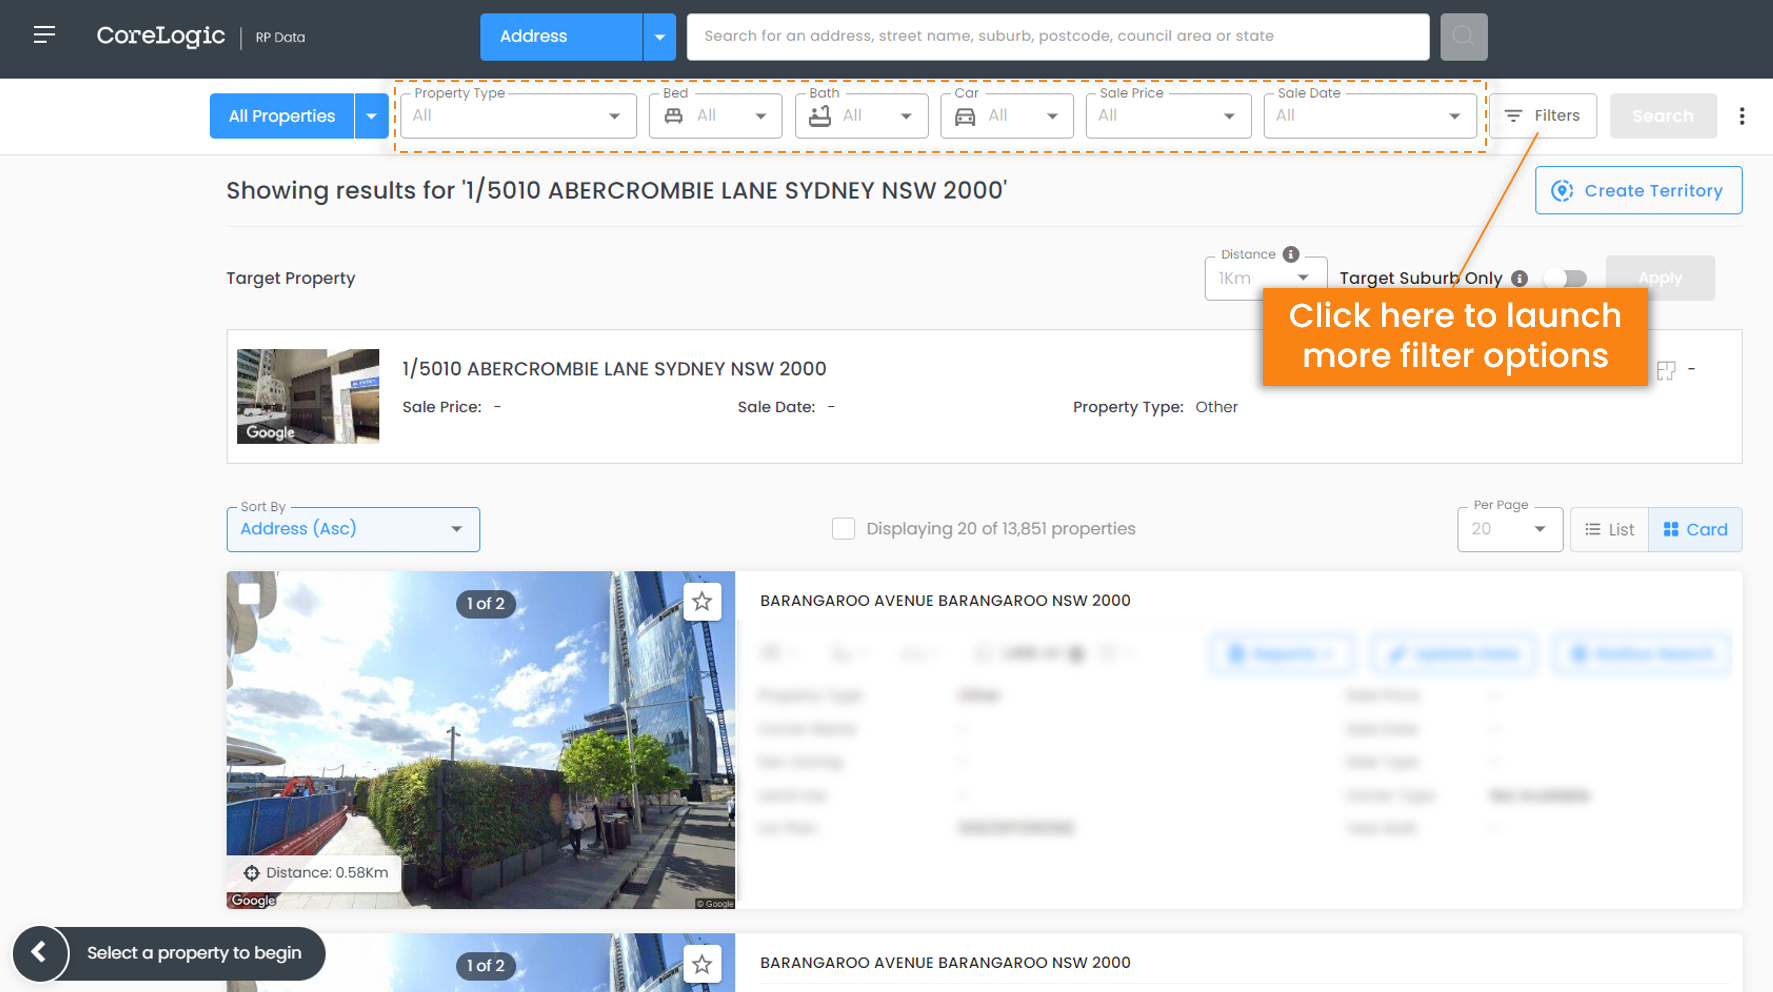Open the Per Page 20 dropdown
The width and height of the screenshot is (1773, 992).
[x=1510, y=529]
